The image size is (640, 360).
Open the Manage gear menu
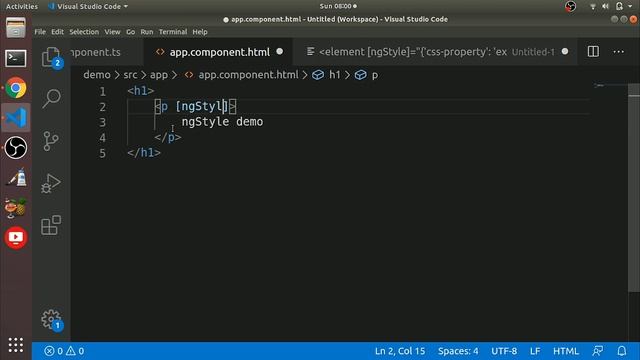[51, 319]
